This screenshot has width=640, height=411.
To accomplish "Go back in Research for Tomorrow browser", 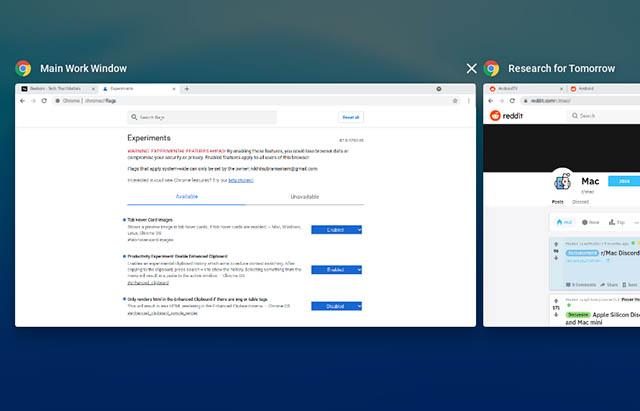I will click(491, 100).
